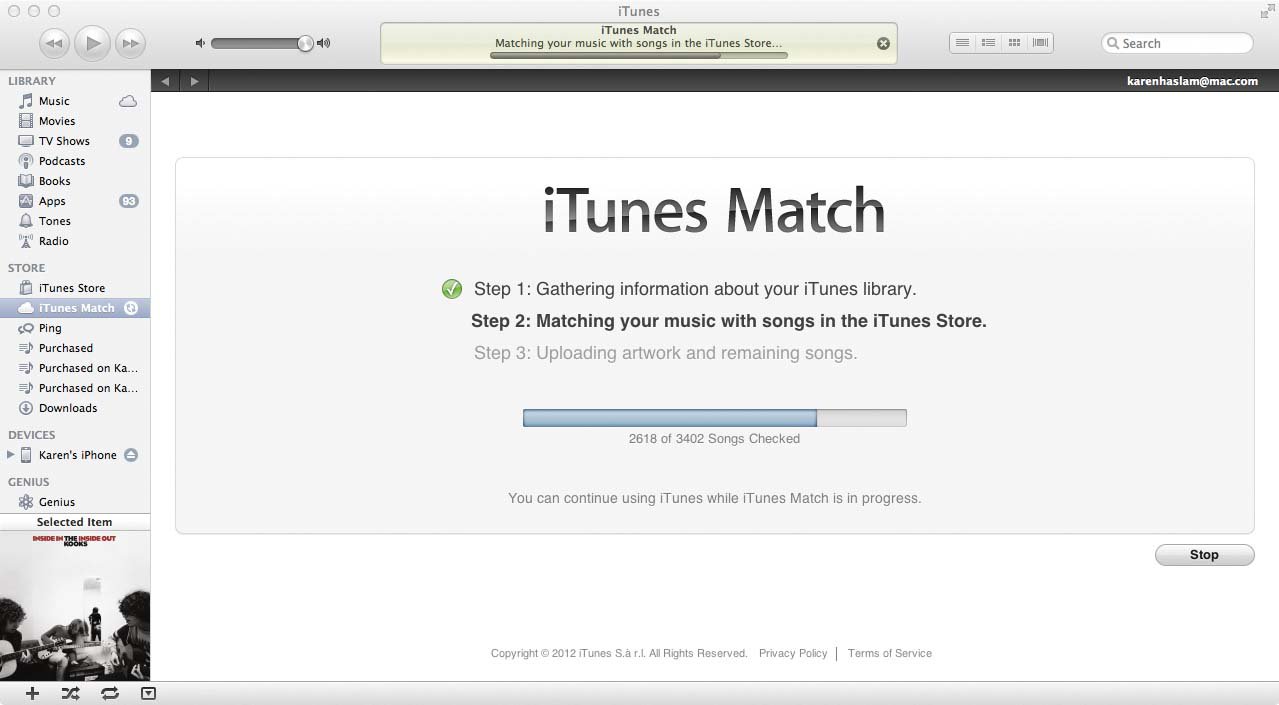Click the Apps badge showing 93
Image resolution: width=1279 pixels, height=705 pixels.
(x=128, y=201)
